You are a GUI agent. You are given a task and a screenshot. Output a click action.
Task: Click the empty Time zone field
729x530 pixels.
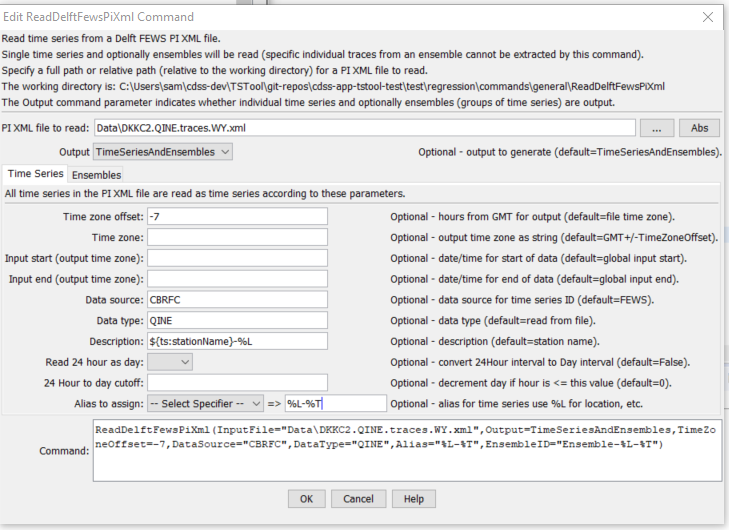coord(237,238)
